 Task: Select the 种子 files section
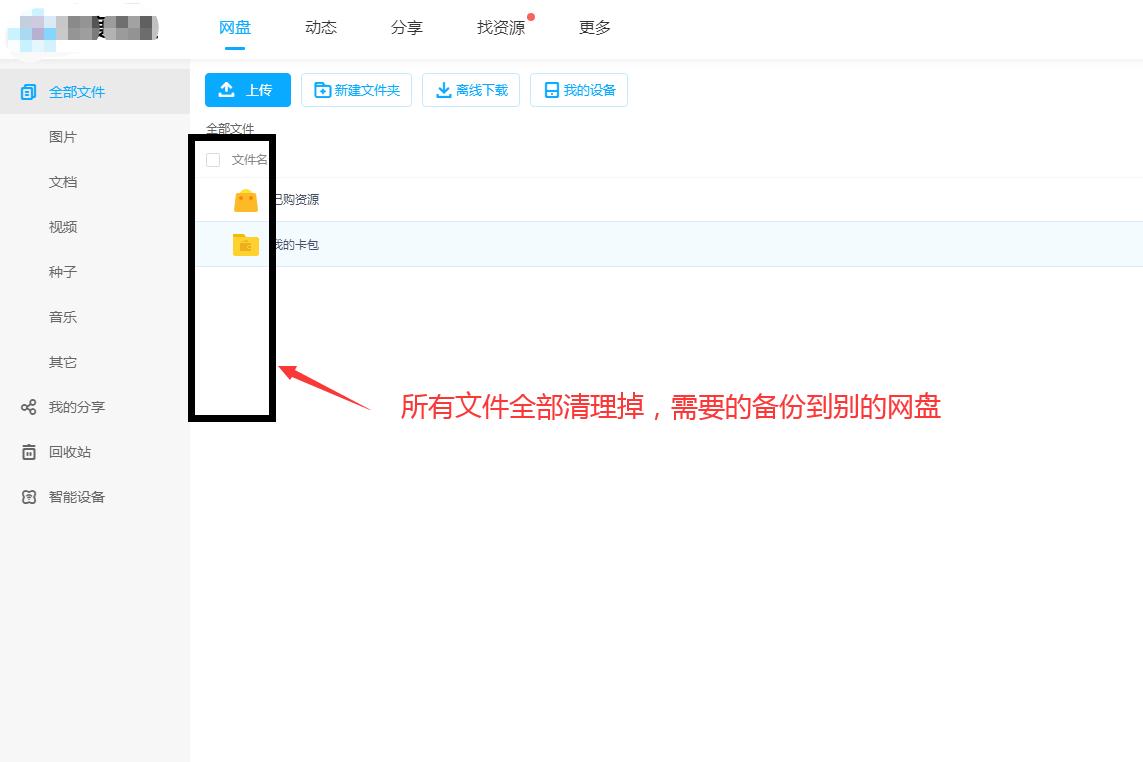pos(62,271)
